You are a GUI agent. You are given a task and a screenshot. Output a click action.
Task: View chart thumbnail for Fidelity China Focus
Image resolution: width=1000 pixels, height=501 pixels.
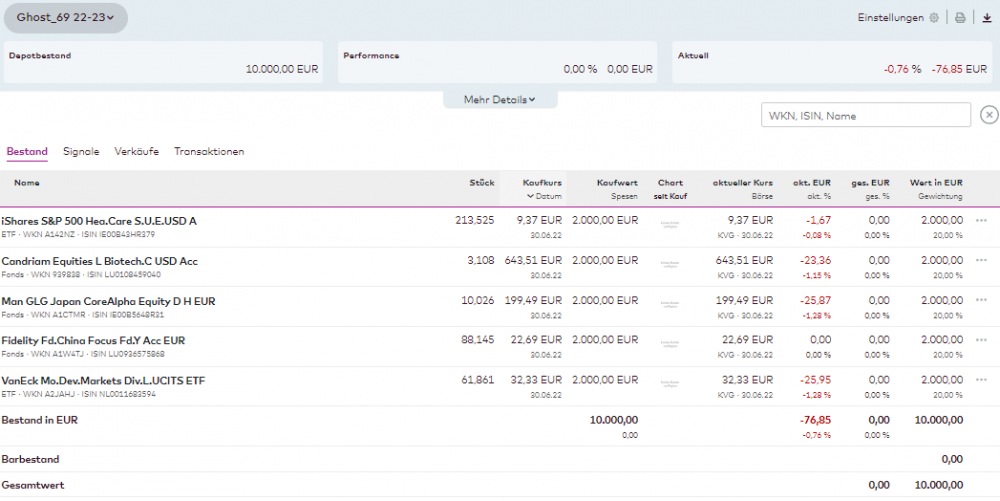(x=670, y=344)
